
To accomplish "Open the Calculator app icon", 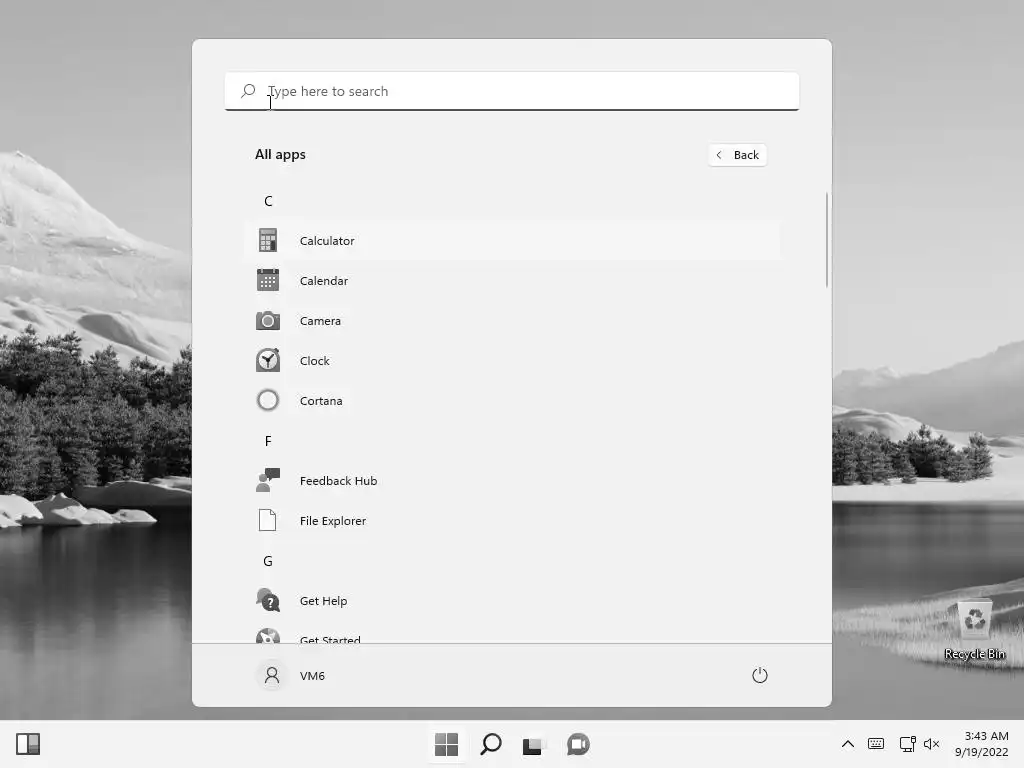I will (x=268, y=240).
